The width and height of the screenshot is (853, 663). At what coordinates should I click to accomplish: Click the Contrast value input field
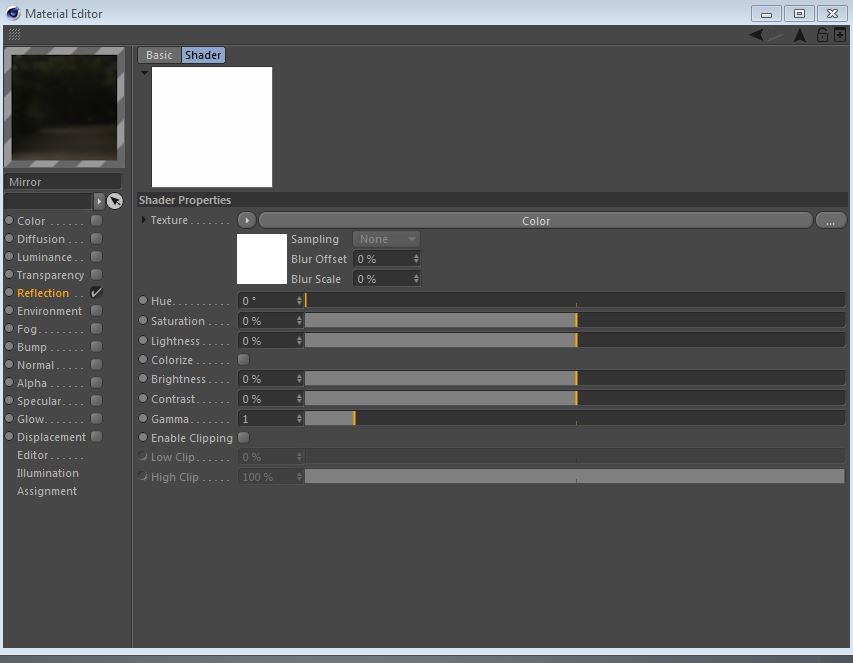click(x=267, y=399)
